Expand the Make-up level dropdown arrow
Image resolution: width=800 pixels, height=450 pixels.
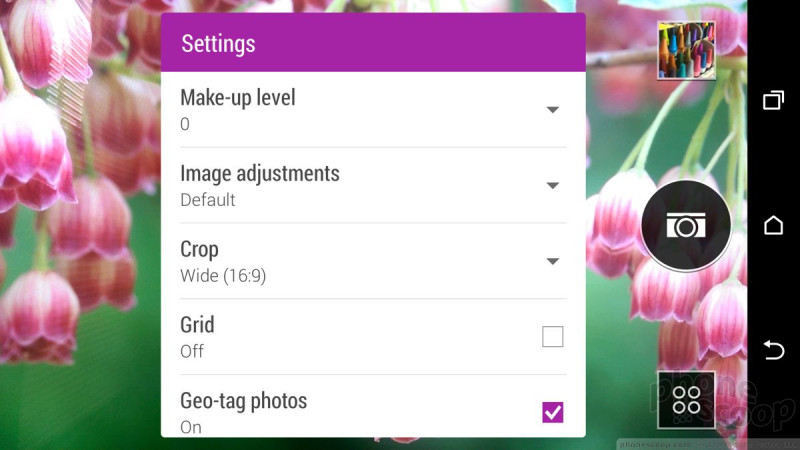click(553, 110)
